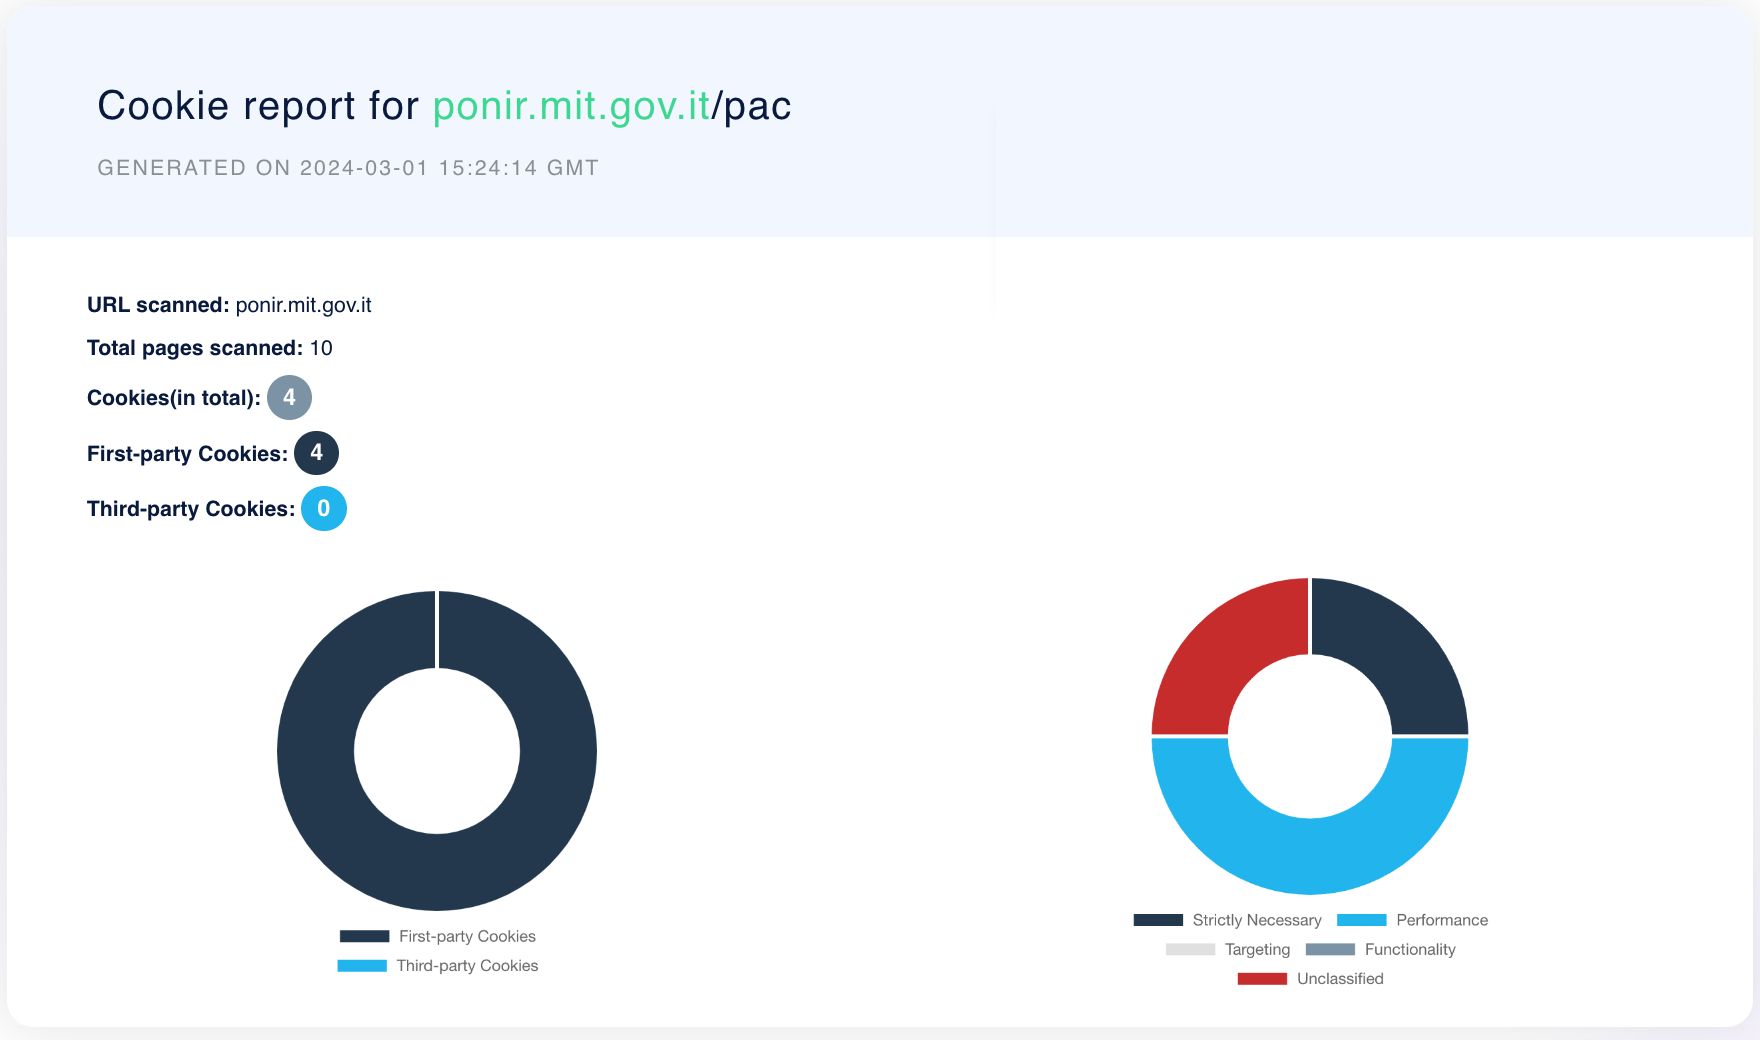The image size is (1760, 1040).
Task: Click the Unclassified legend label
Action: pyautogui.click(x=1340, y=979)
